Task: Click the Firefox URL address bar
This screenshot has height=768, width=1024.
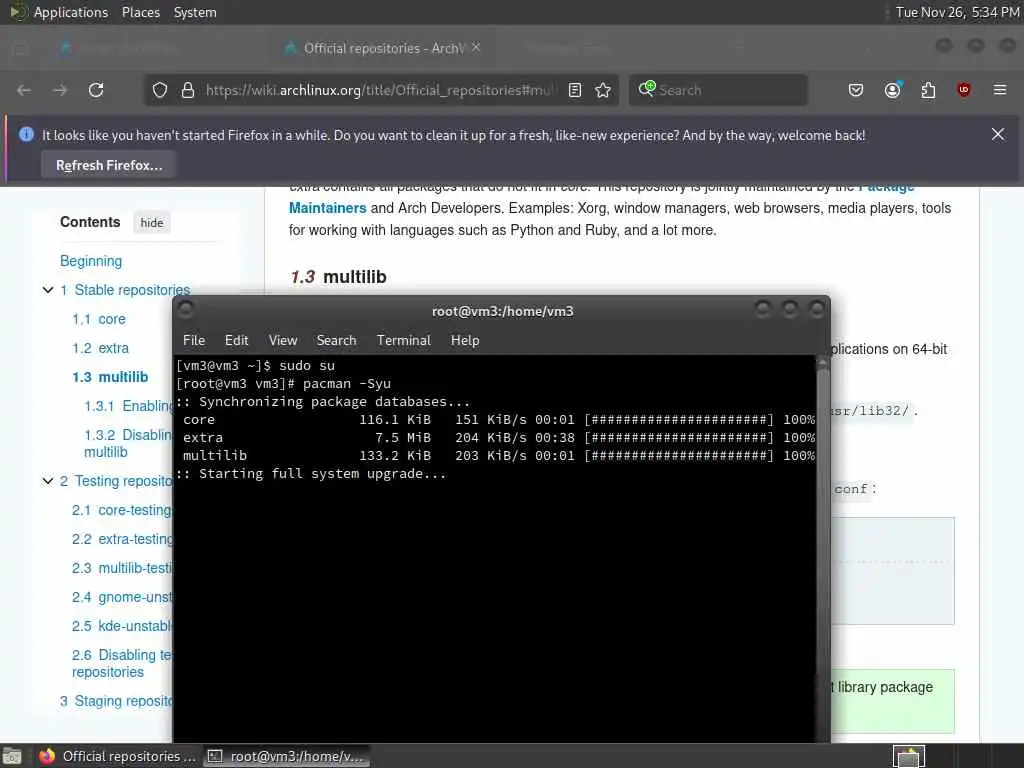Action: tap(379, 90)
